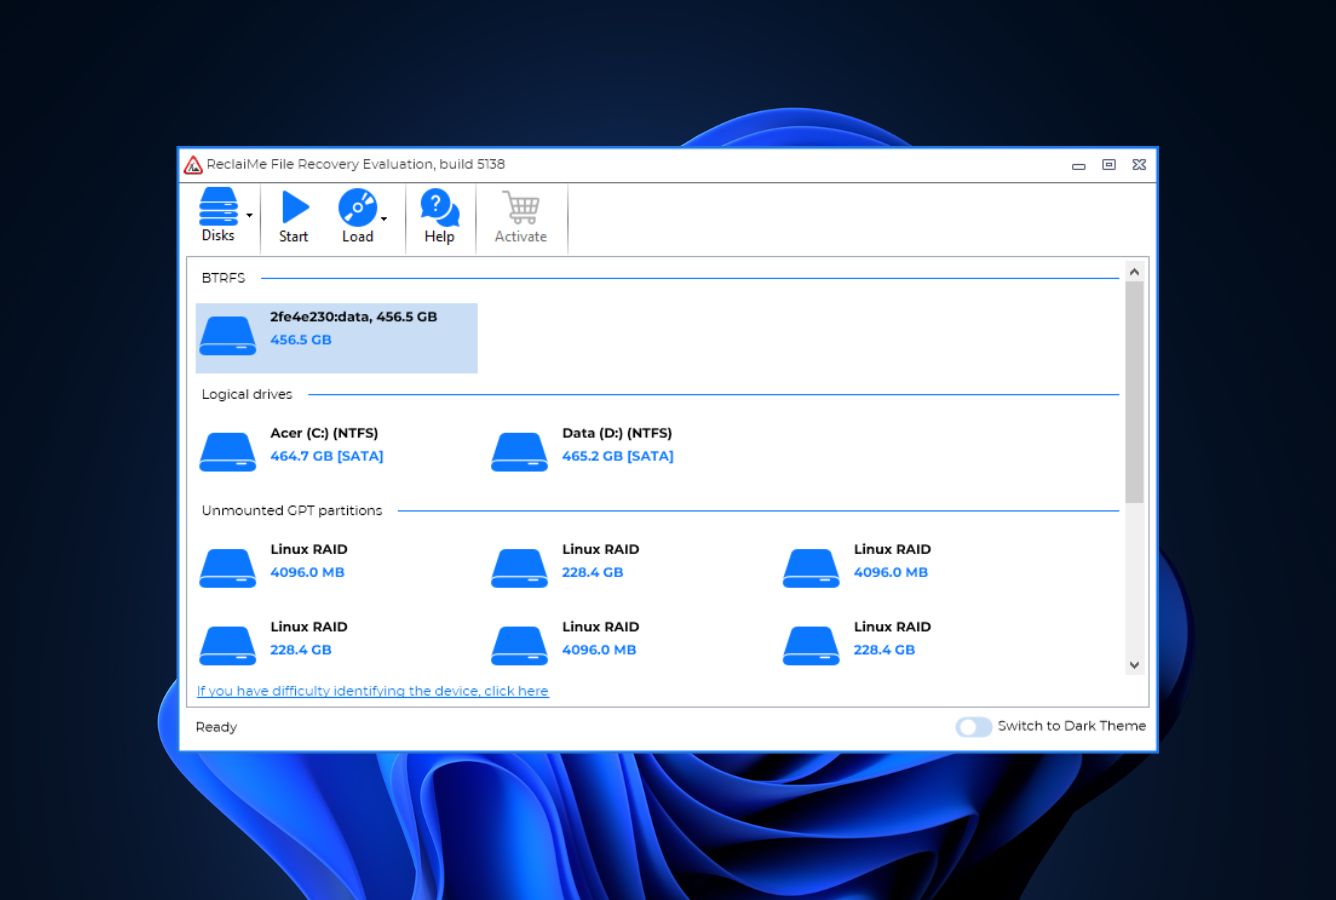The height and width of the screenshot is (900, 1336).
Task: Select the 2fe4e230:data BTRFS drive icon
Action: click(227, 335)
